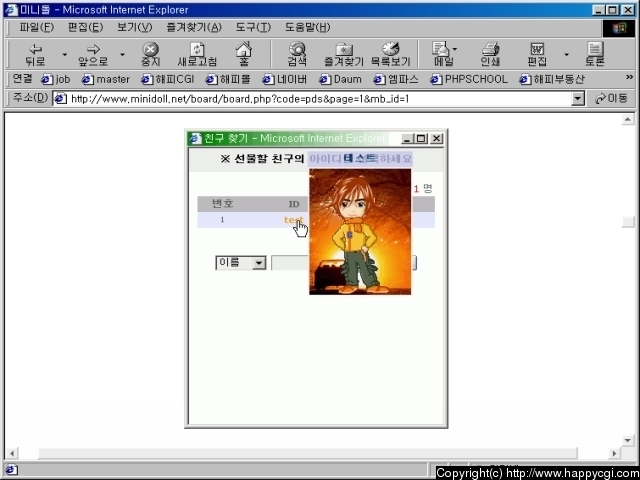Click the horizontal scrollbar thumb
The image size is (640, 480).
click(308, 453)
